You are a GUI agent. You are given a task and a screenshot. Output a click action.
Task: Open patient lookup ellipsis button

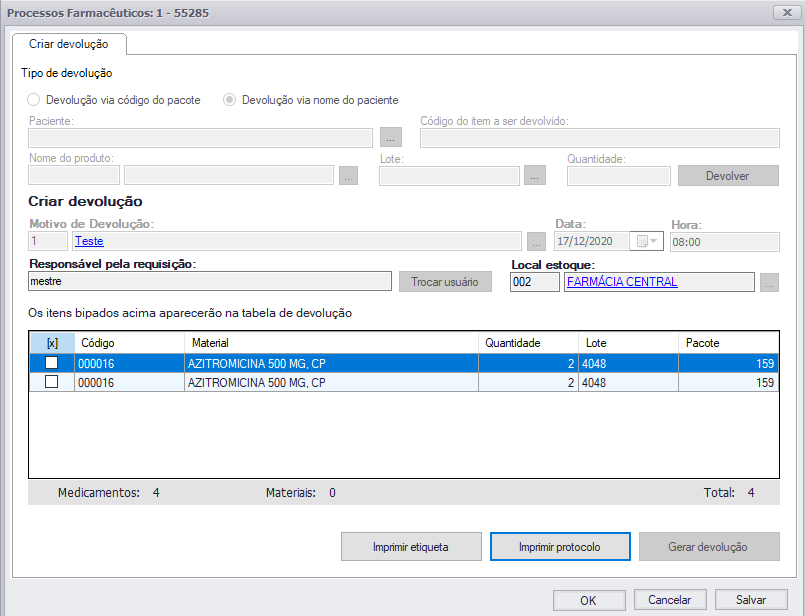point(391,138)
